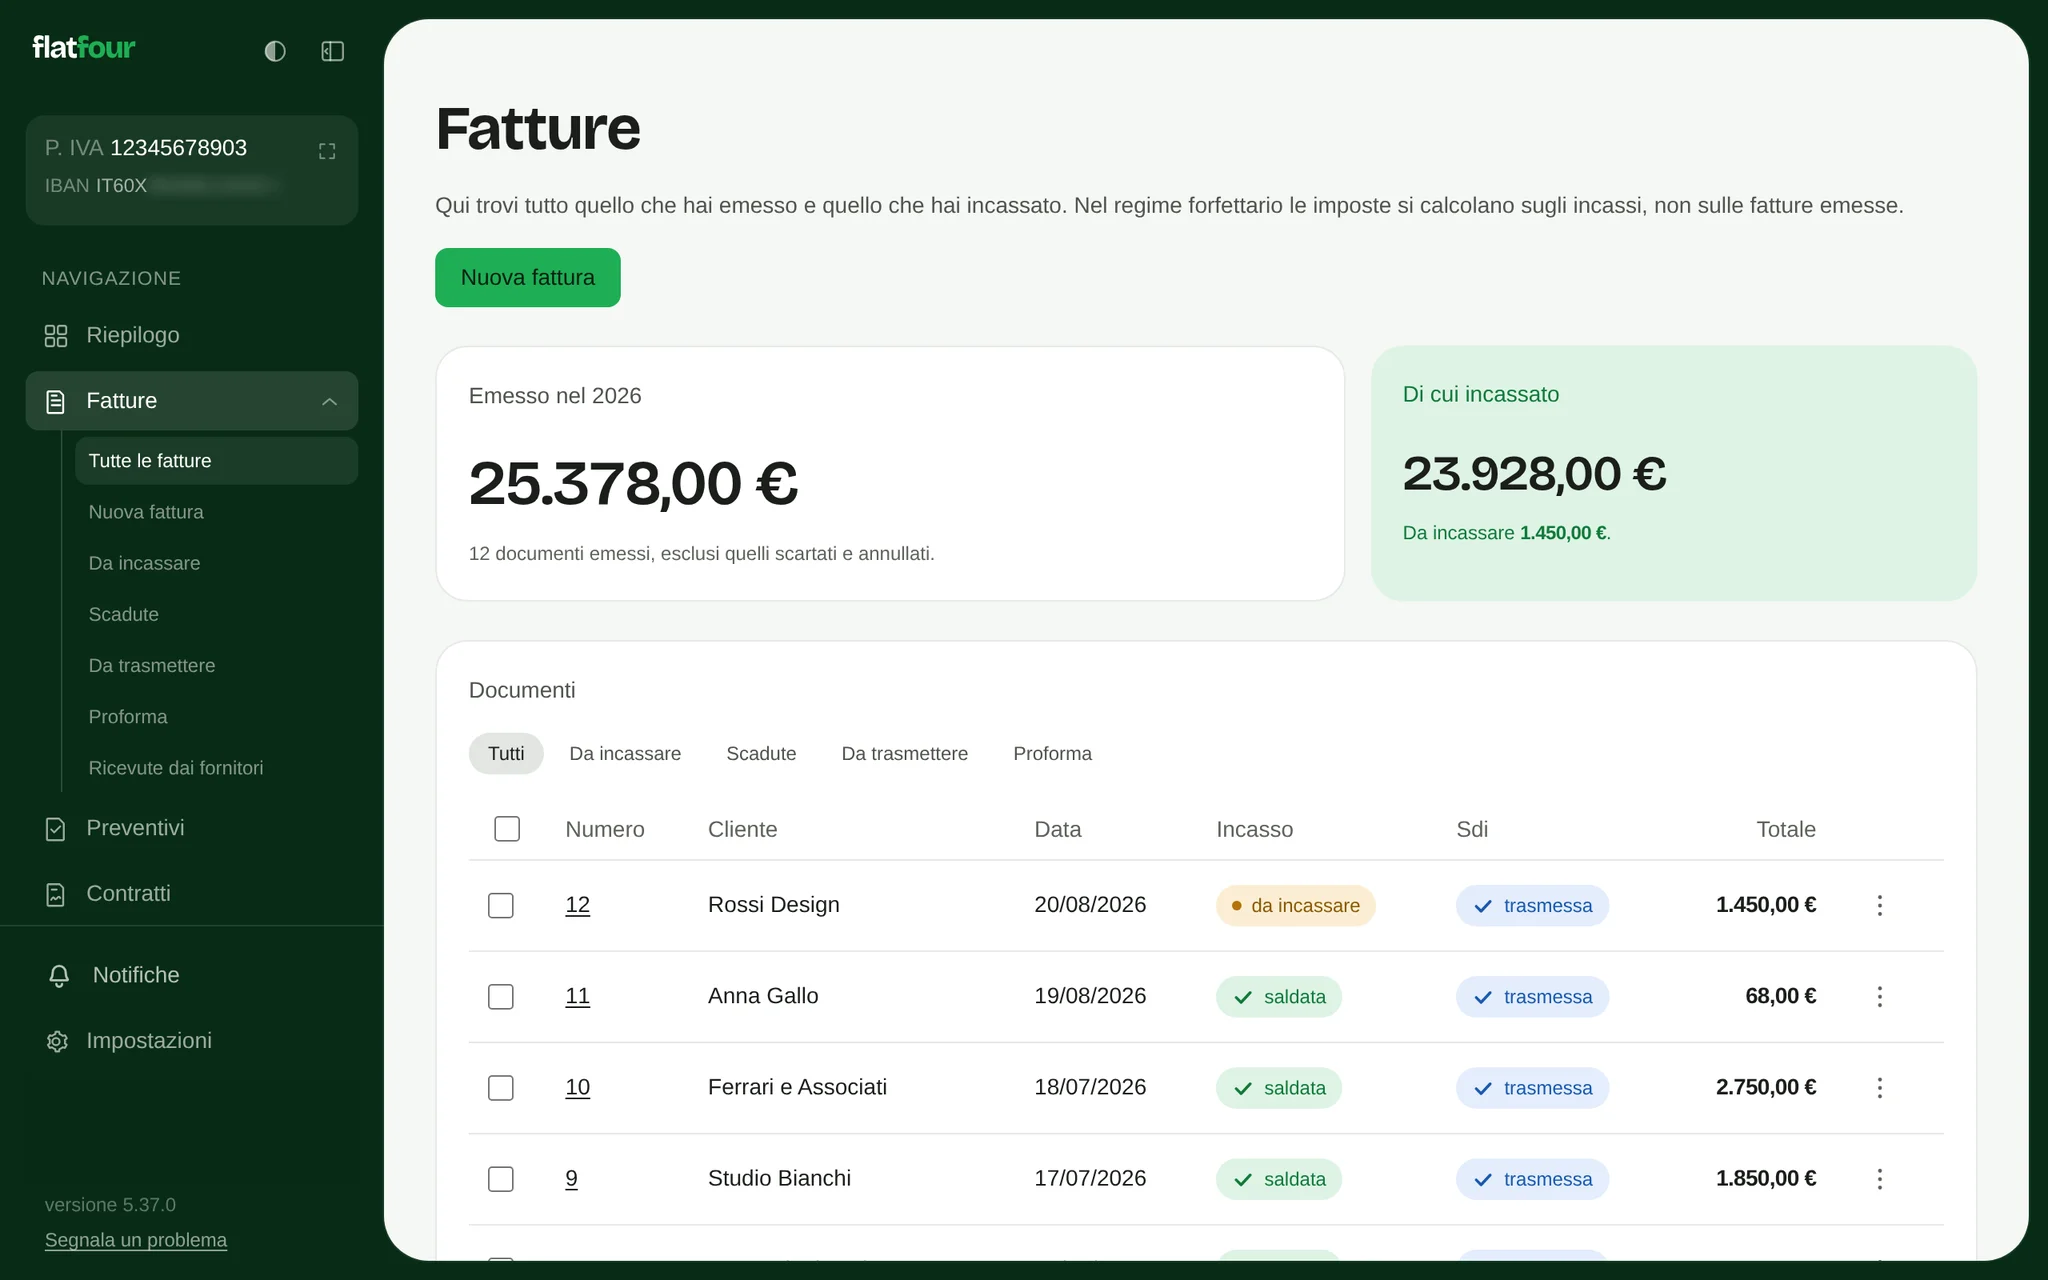Open the three-dot menu for invoice 9
The height and width of the screenshot is (1280, 2048).
click(x=1880, y=1179)
